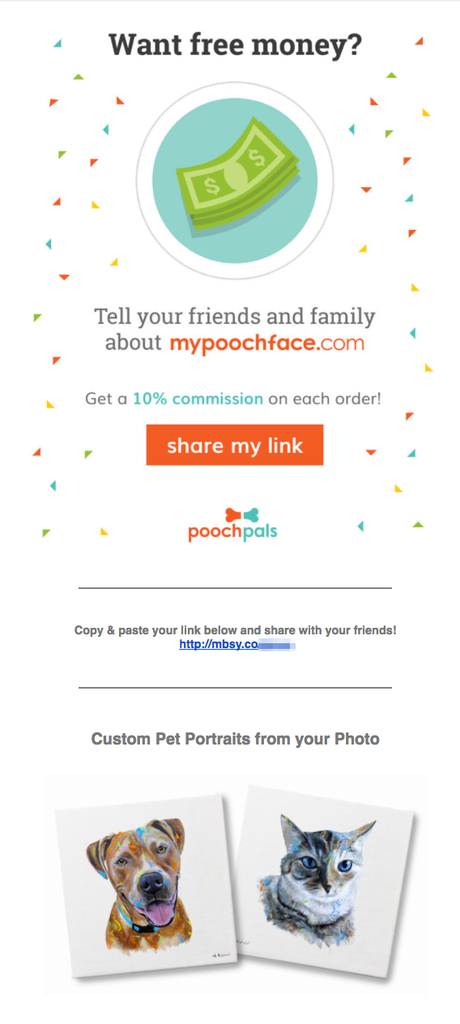Click the orange mypoochface.com text
This screenshot has height=1024, width=460.
[x=267, y=344]
